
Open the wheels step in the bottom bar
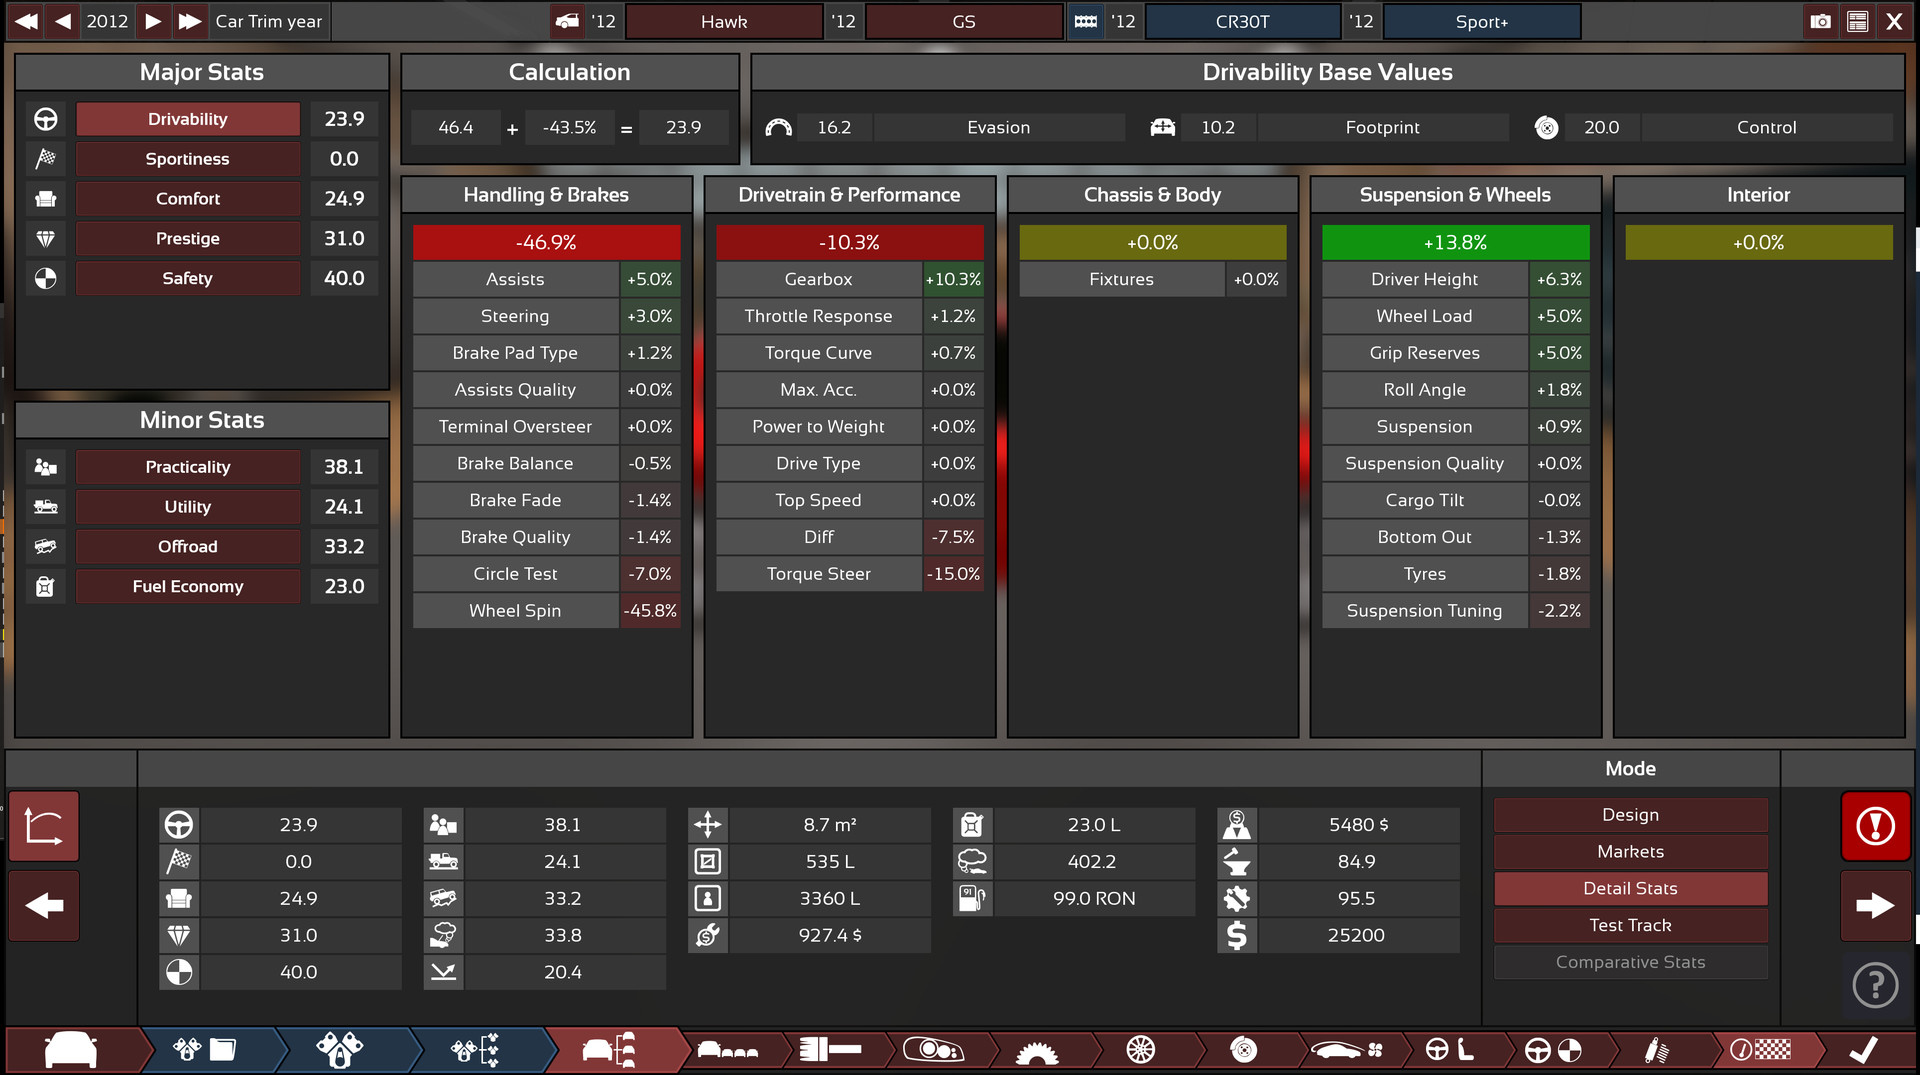[1140, 1049]
